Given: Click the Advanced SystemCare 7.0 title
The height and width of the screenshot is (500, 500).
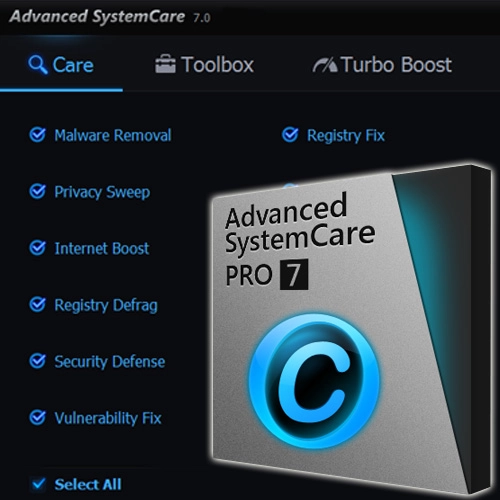Looking at the screenshot, I should [110, 17].
